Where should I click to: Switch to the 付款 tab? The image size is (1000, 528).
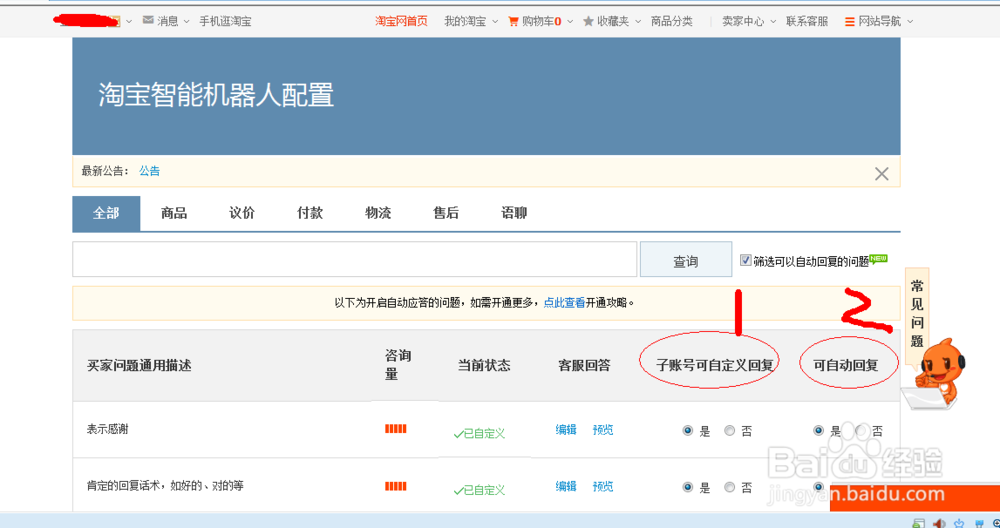310,214
